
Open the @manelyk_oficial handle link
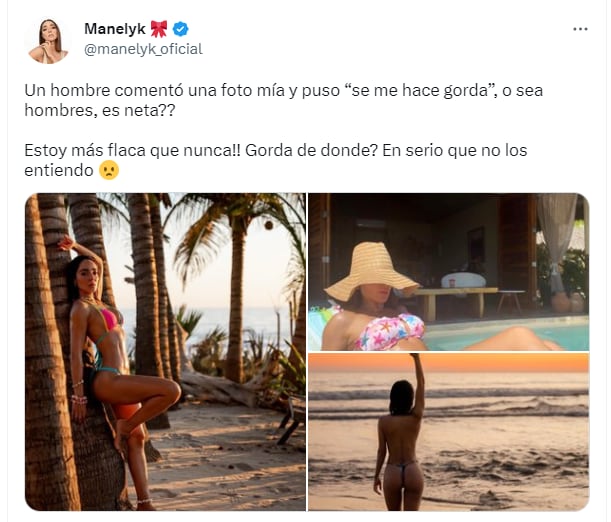143,49
